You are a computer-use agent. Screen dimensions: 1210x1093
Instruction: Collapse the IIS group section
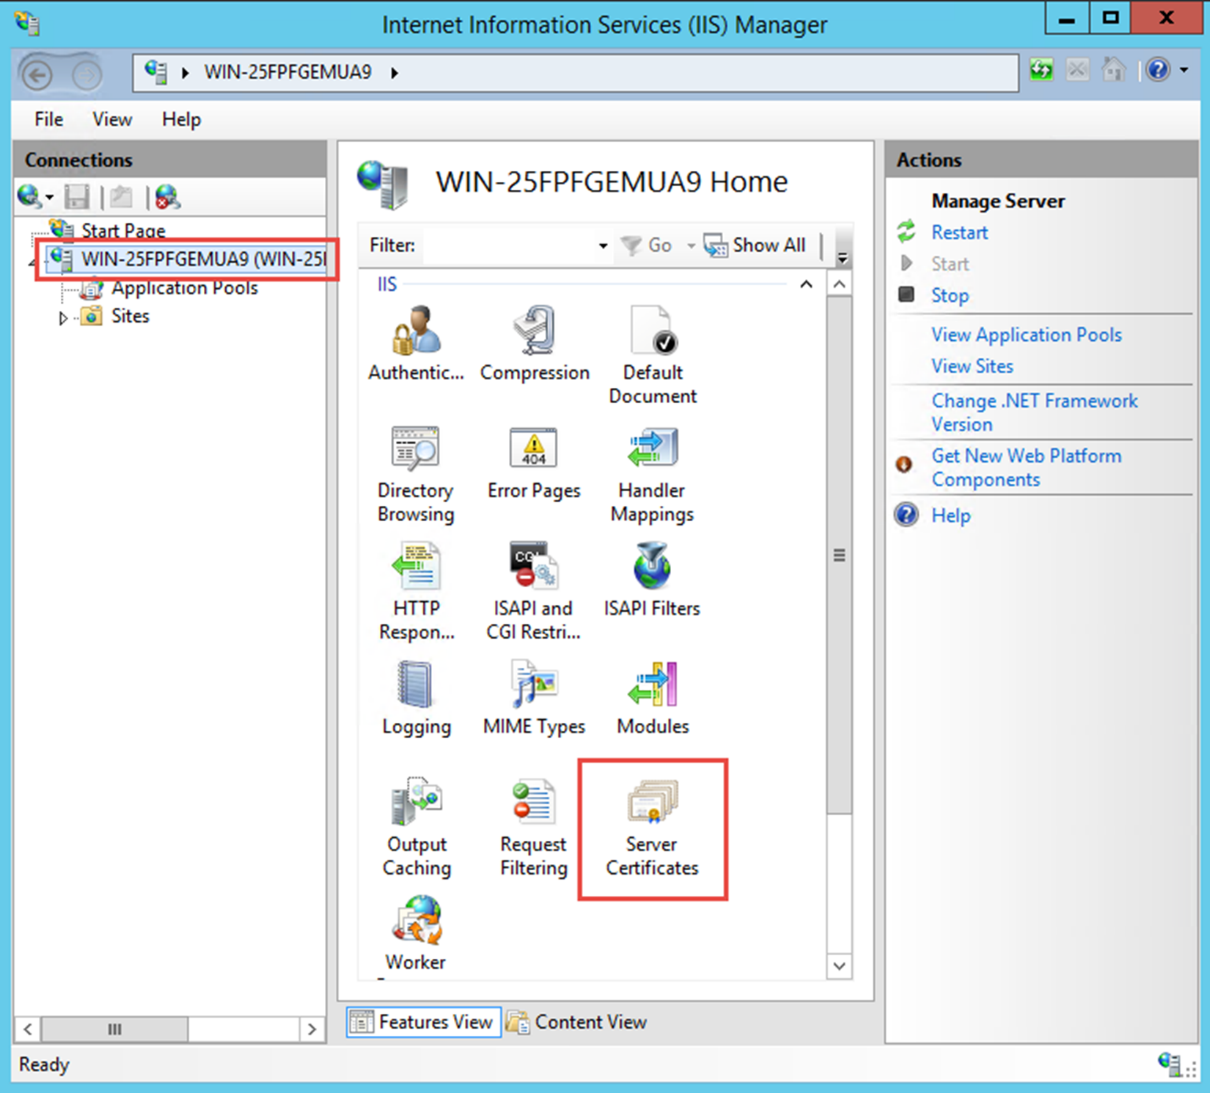pyautogui.click(x=806, y=285)
